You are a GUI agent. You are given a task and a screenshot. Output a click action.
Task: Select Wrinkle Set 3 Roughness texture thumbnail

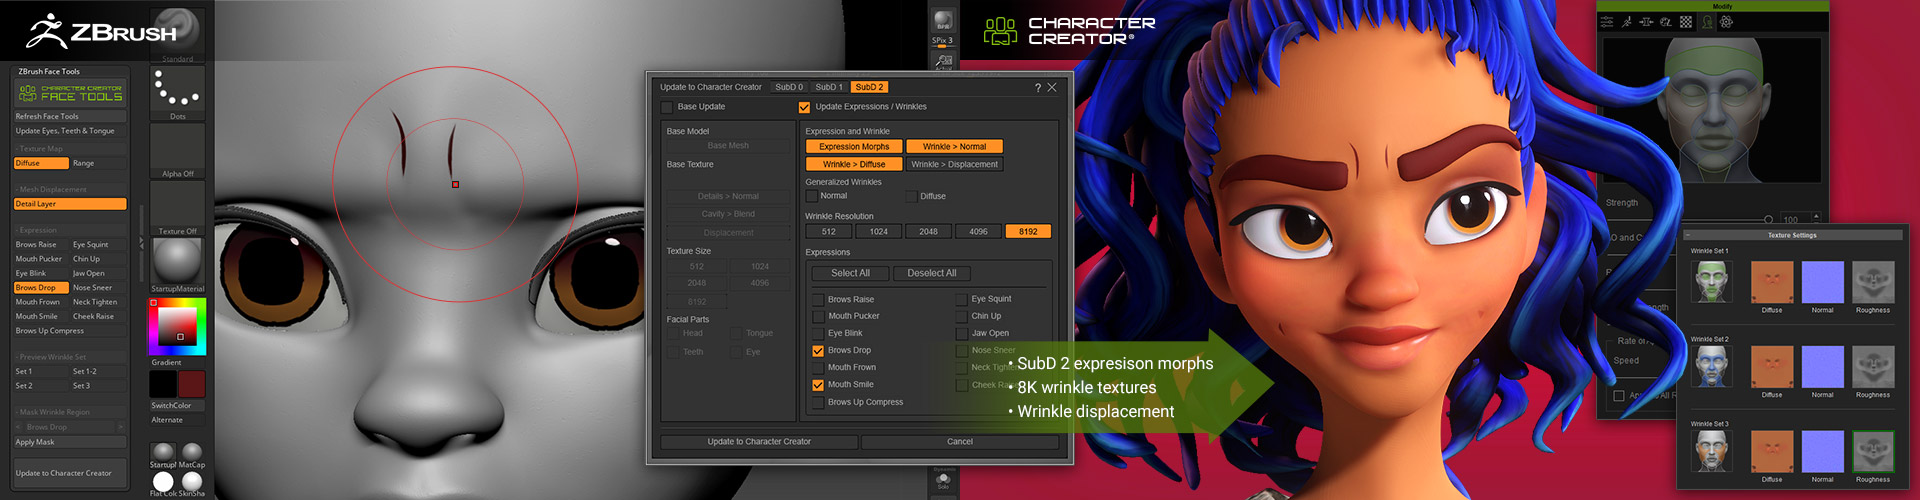1873,452
